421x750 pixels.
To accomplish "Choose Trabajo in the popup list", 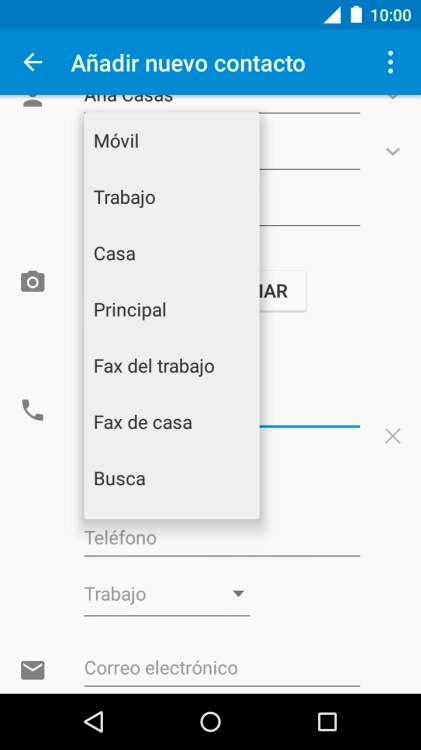I will pyautogui.click(x=172, y=198).
